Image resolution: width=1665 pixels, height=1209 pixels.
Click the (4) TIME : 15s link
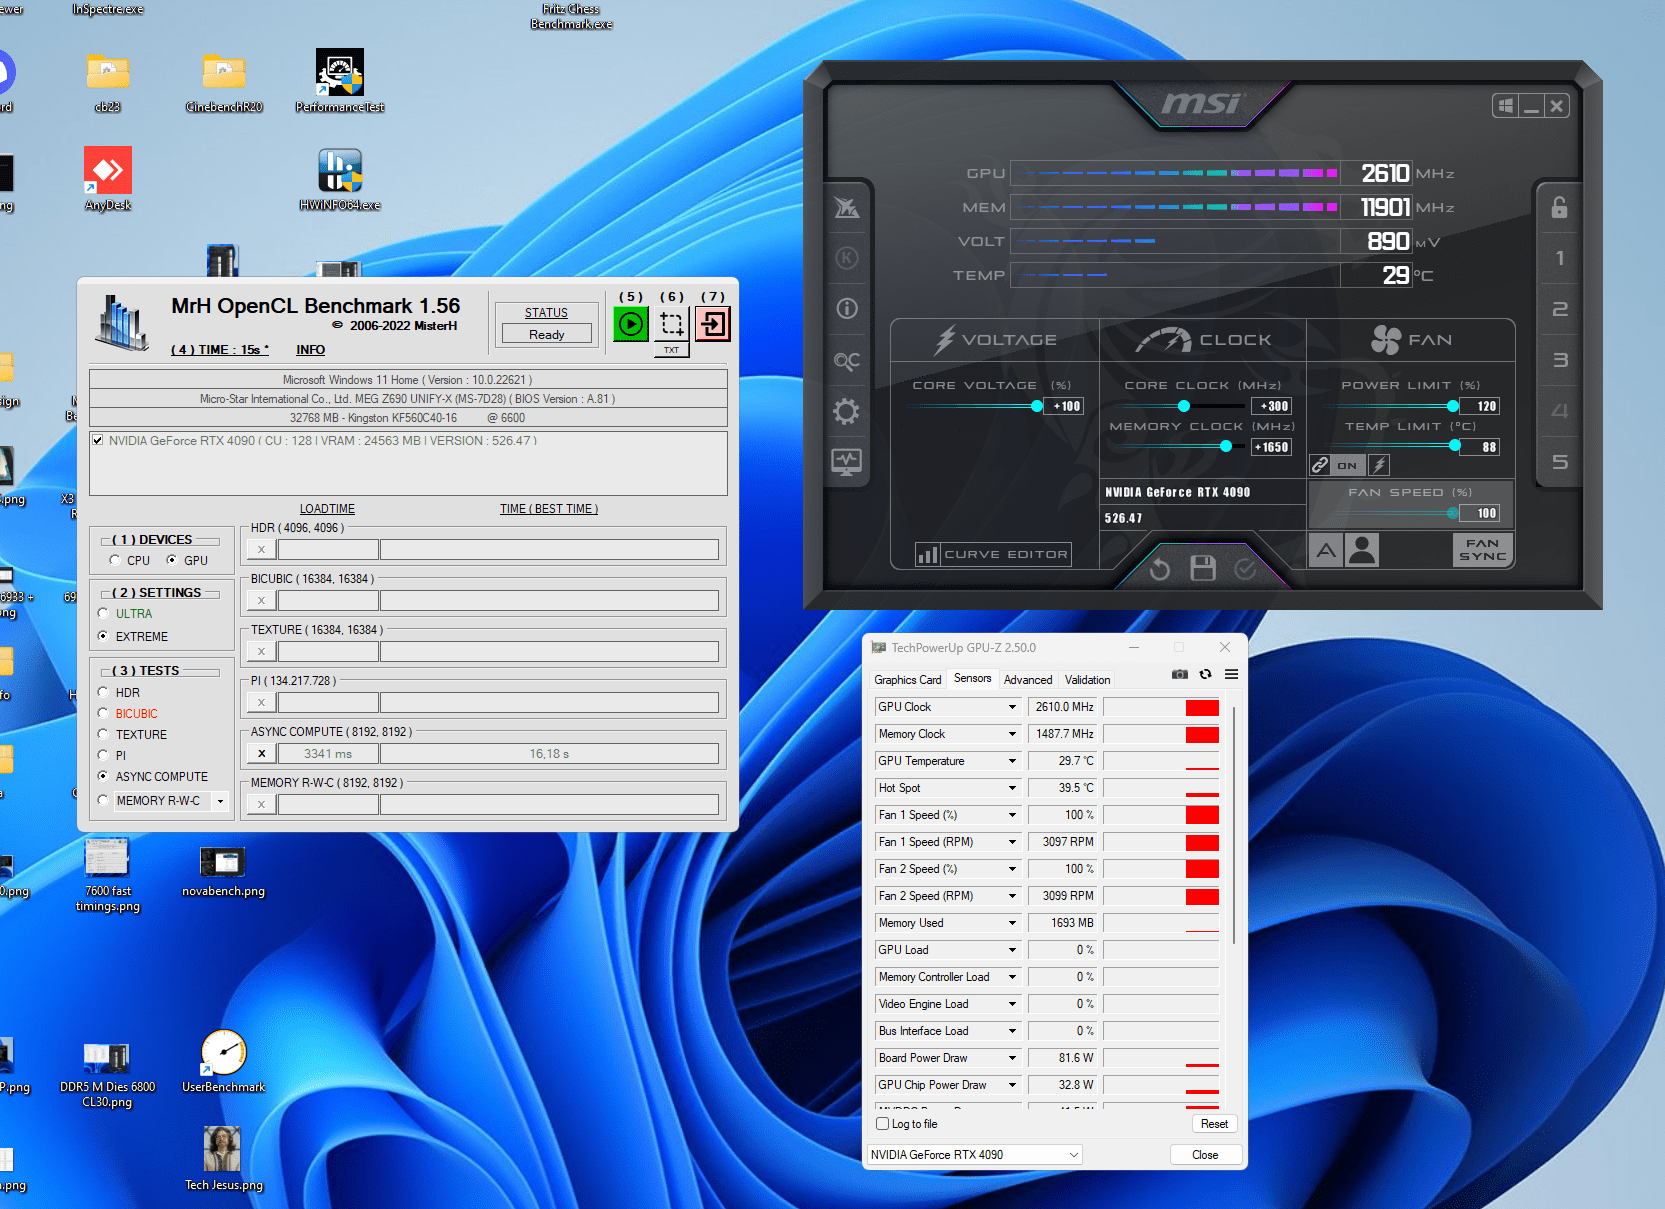click(x=220, y=350)
